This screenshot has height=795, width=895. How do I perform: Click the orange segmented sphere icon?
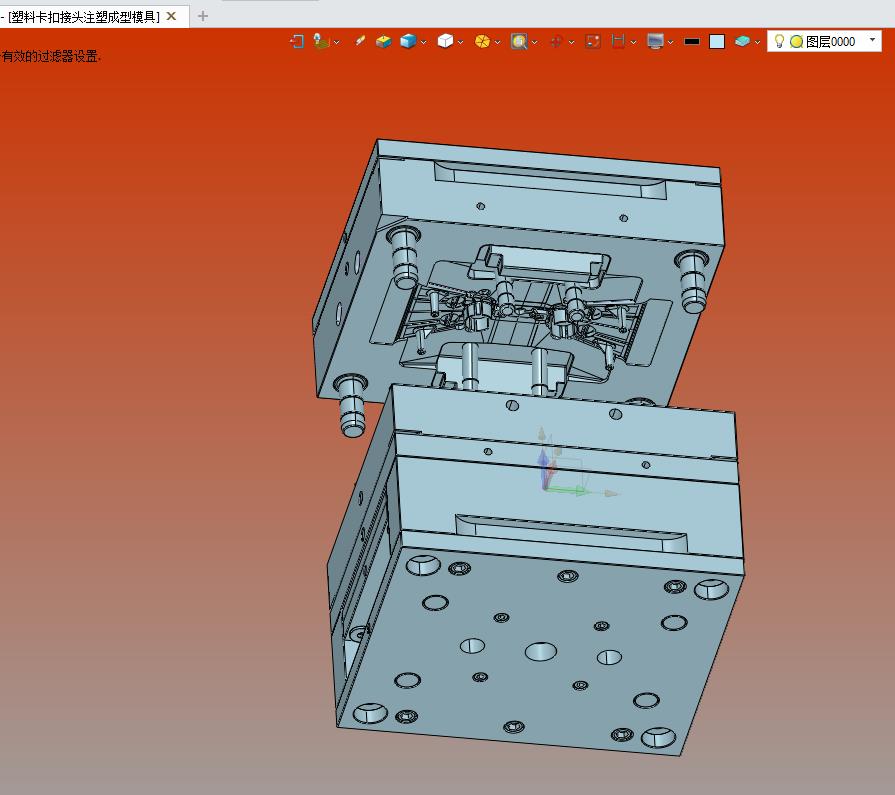[x=482, y=41]
